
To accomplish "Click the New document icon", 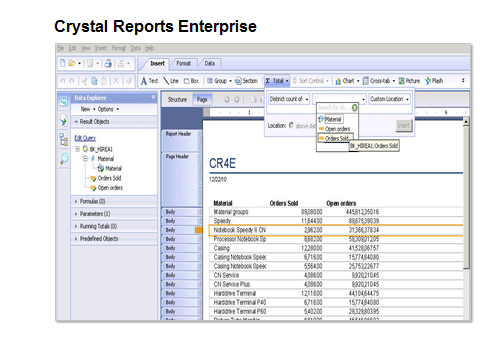I will click(63, 63).
